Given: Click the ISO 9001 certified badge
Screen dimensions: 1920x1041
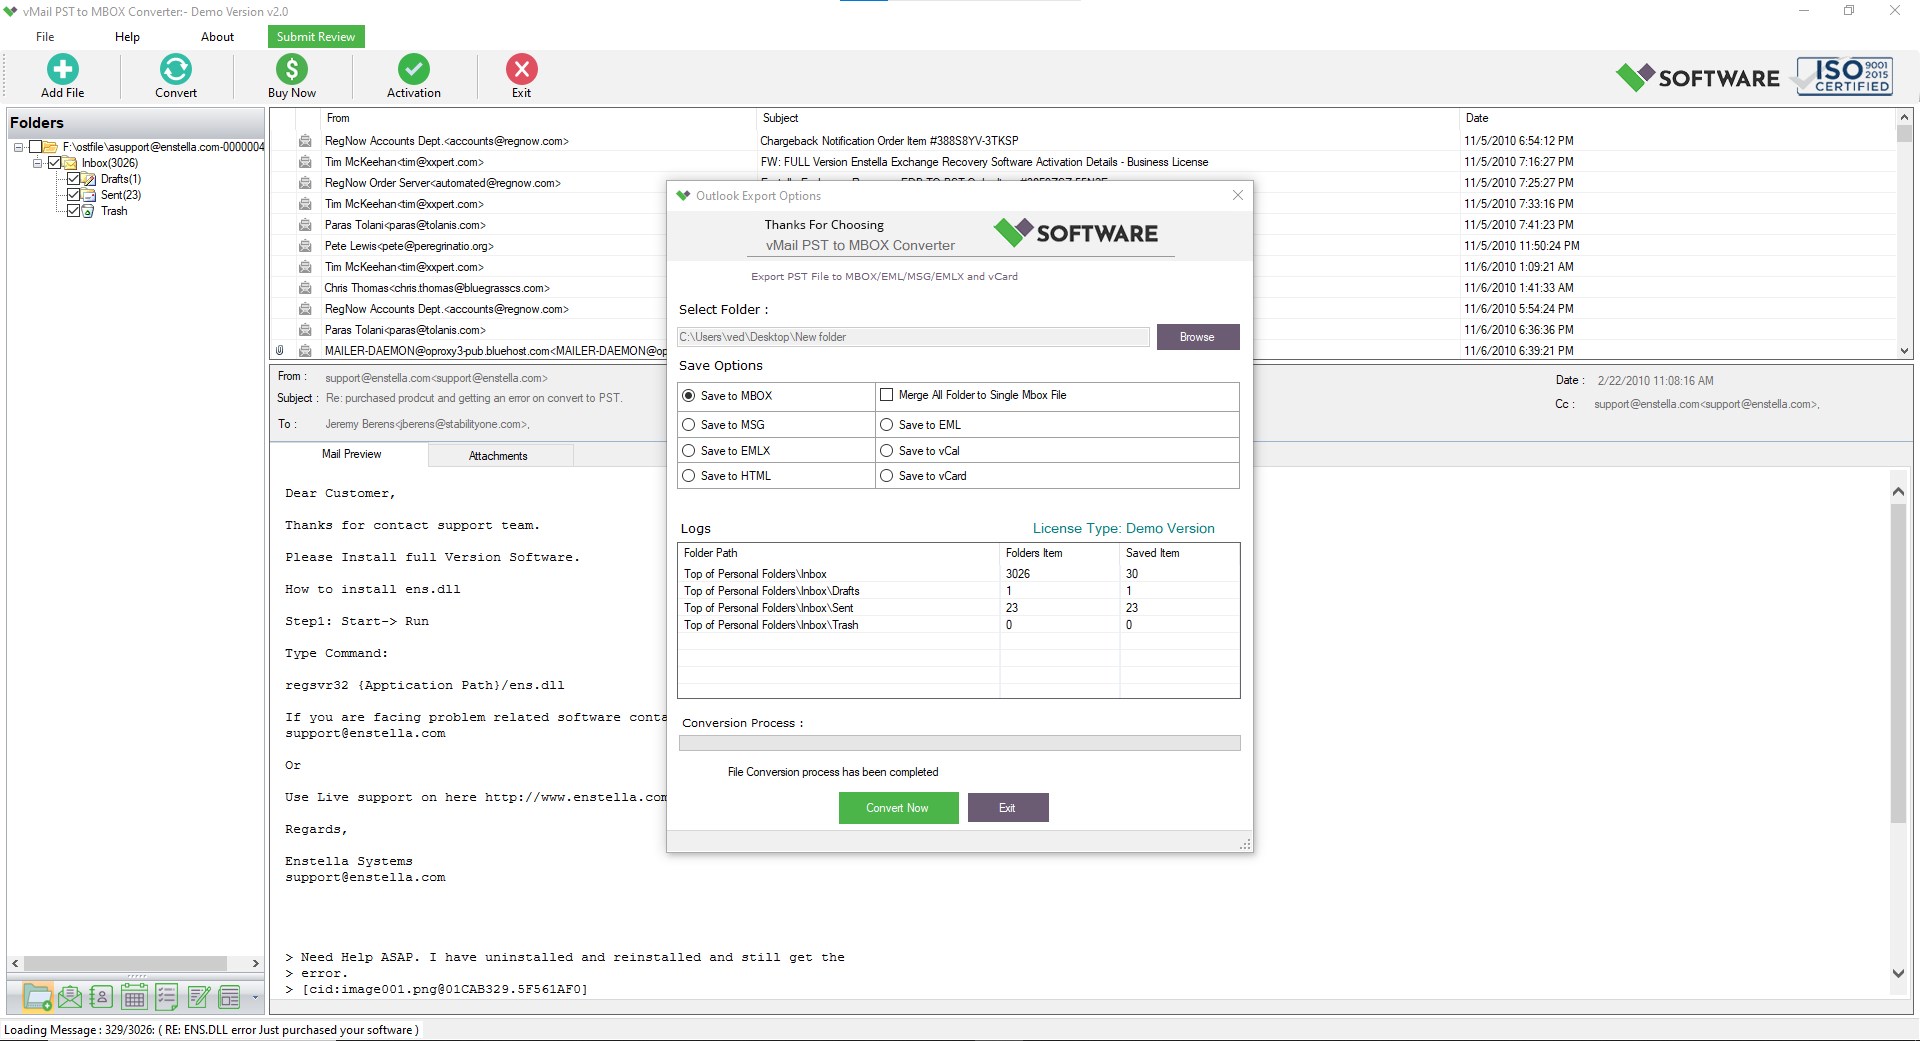Looking at the screenshot, I should tap(1844, 76).
